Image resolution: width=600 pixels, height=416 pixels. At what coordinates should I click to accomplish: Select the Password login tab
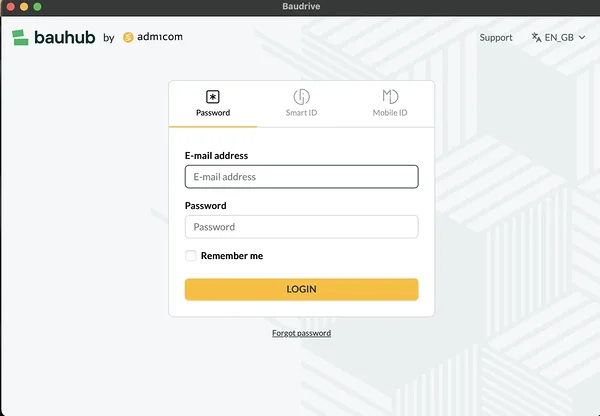pos(213,104)
